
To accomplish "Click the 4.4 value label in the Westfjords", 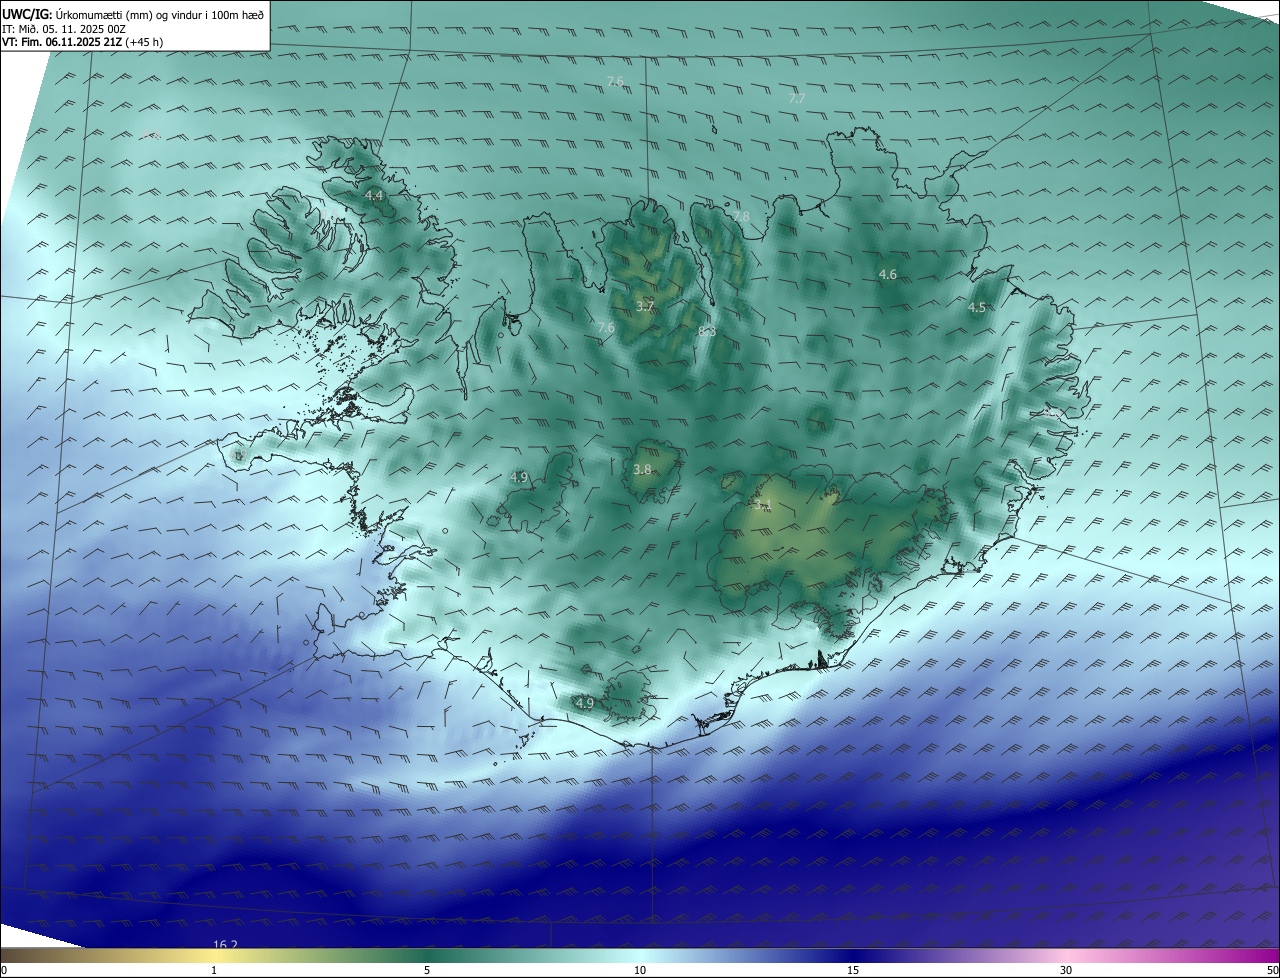I will 374,195.
